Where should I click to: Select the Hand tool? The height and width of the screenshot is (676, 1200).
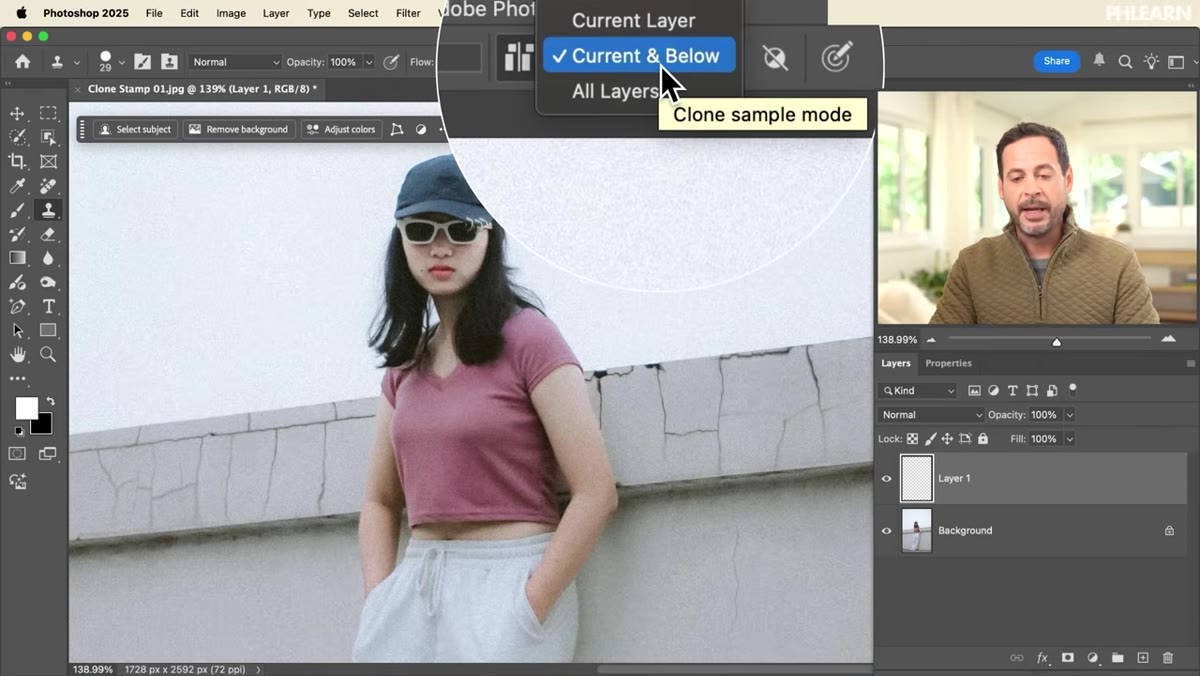click(17, 355)
